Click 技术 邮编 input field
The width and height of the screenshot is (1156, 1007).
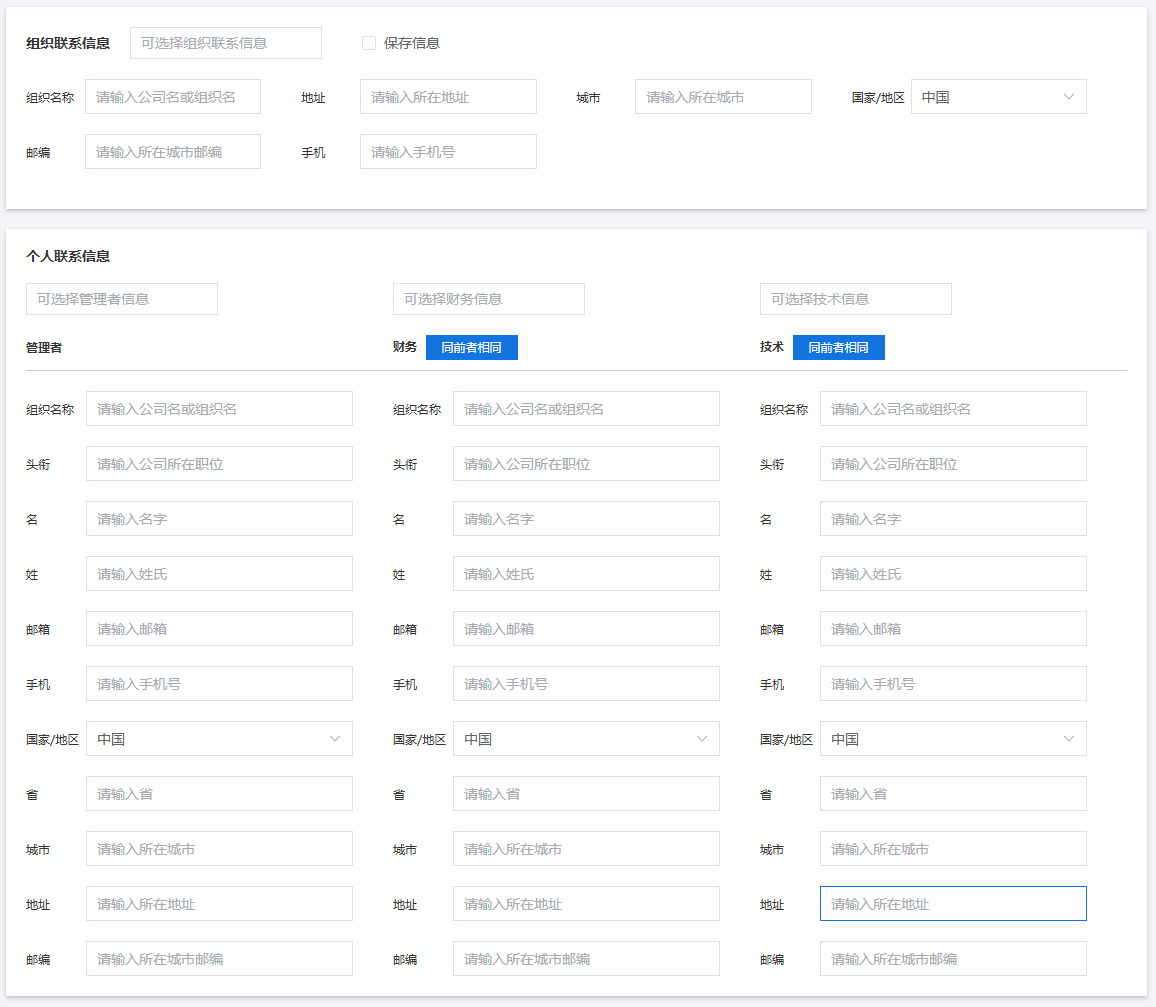pos(953,958)
